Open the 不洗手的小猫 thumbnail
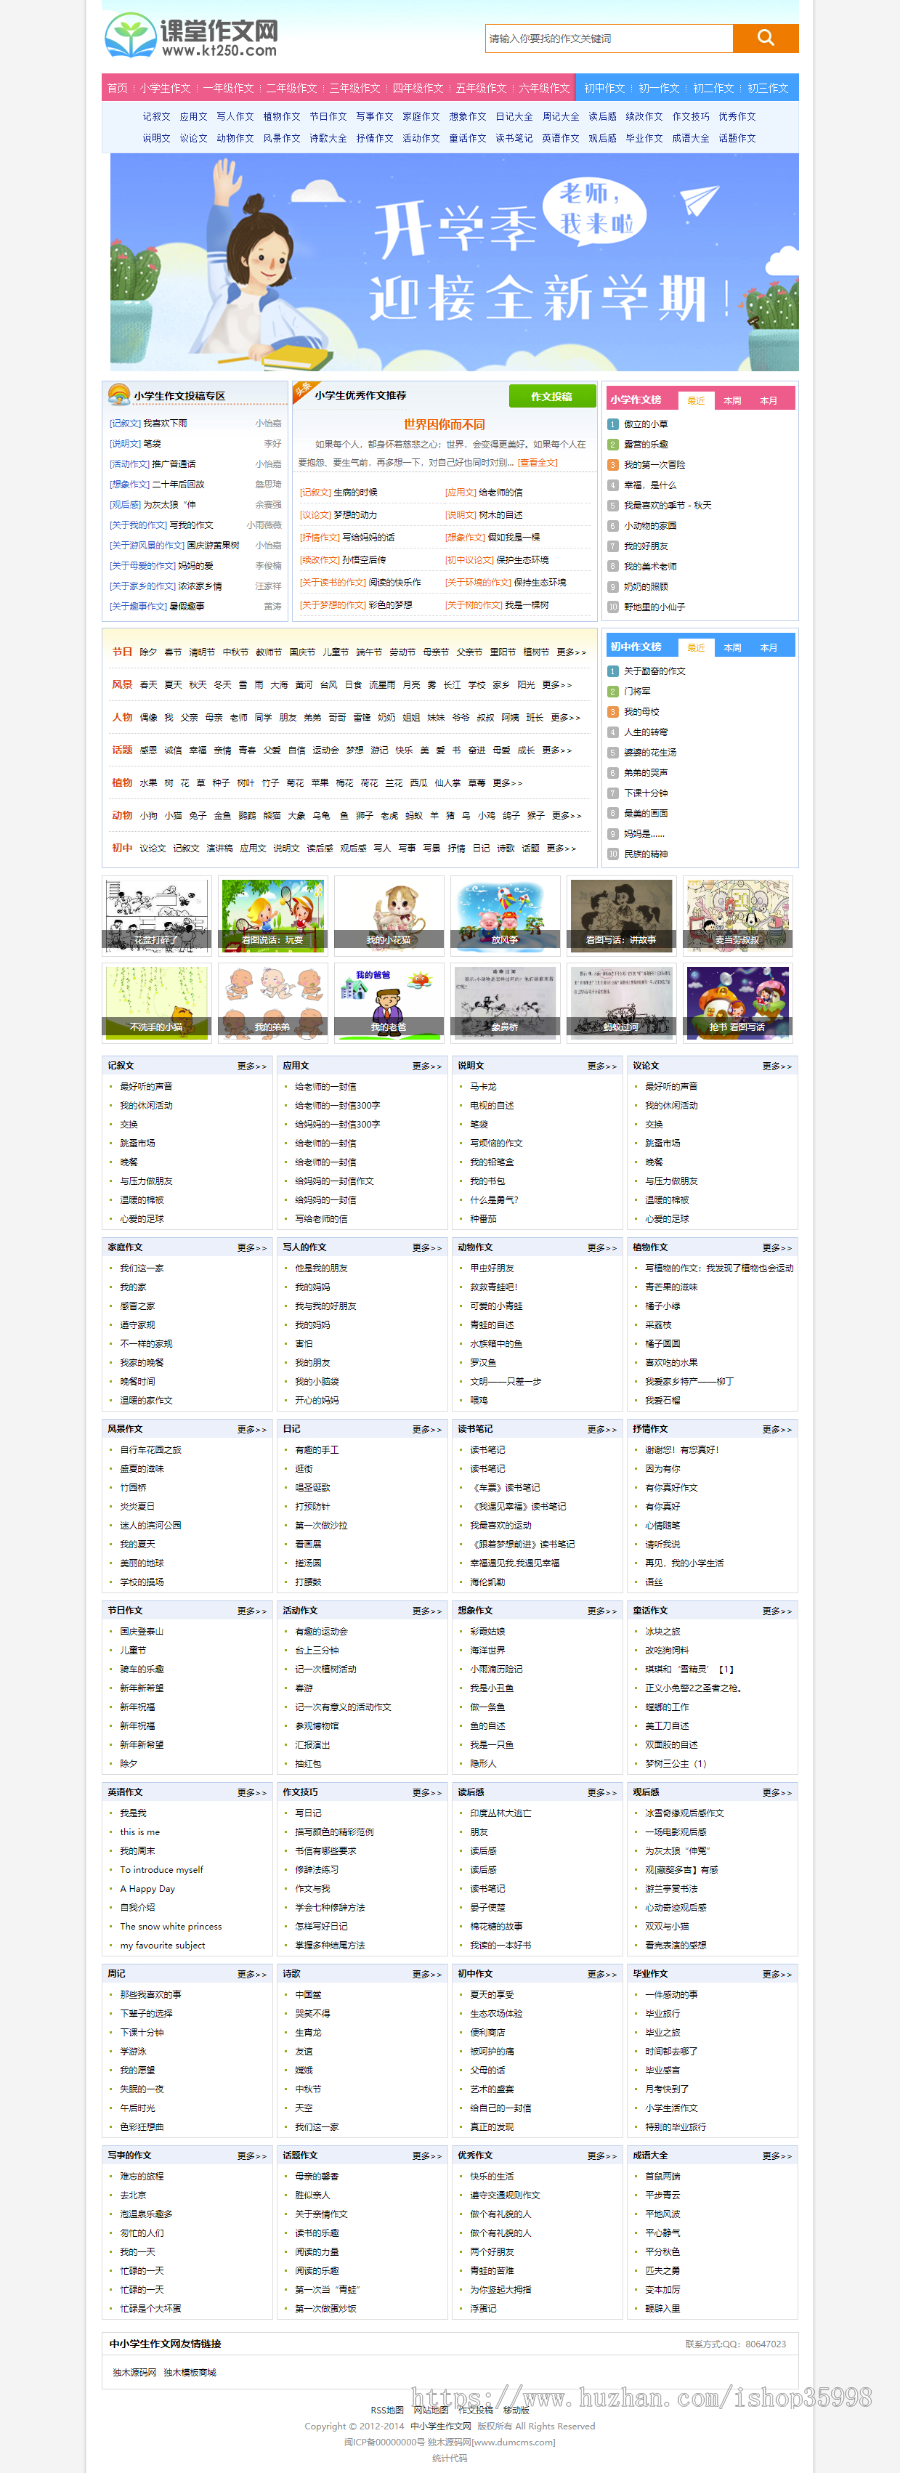This screenshot has width=900, height=2473. click(157, 1001)
